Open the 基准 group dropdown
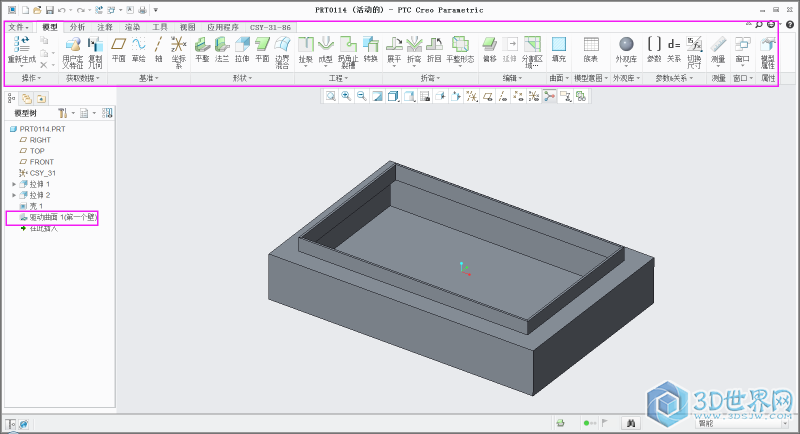800x434 pixels. [149, 78]
